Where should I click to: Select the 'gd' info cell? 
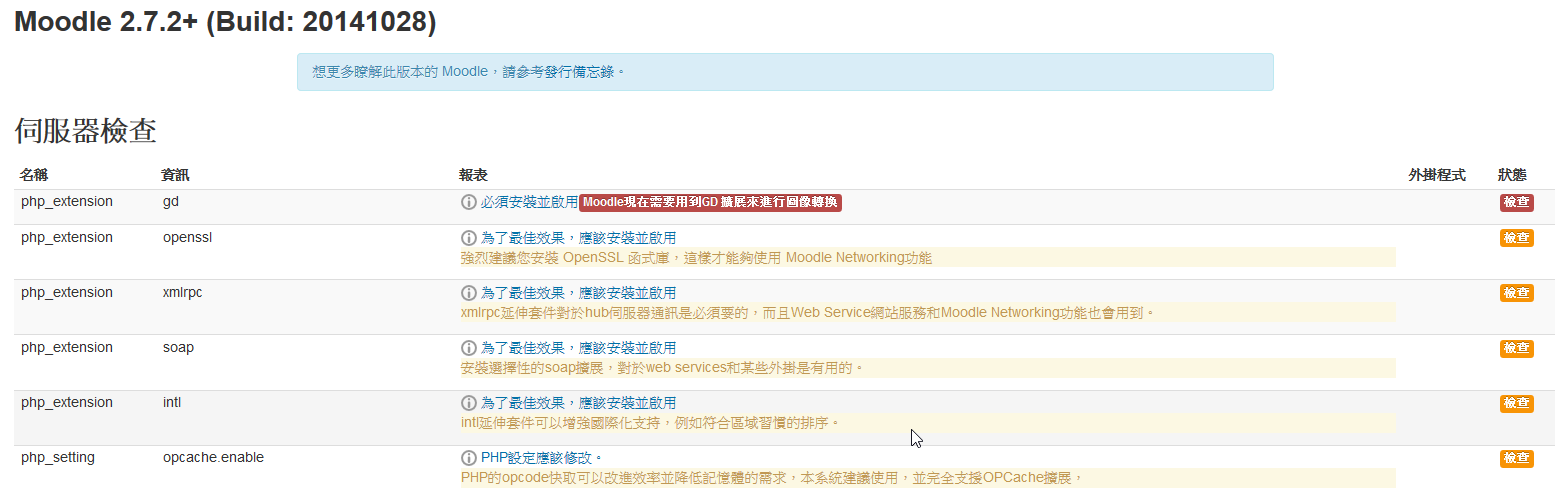point(171,201)
